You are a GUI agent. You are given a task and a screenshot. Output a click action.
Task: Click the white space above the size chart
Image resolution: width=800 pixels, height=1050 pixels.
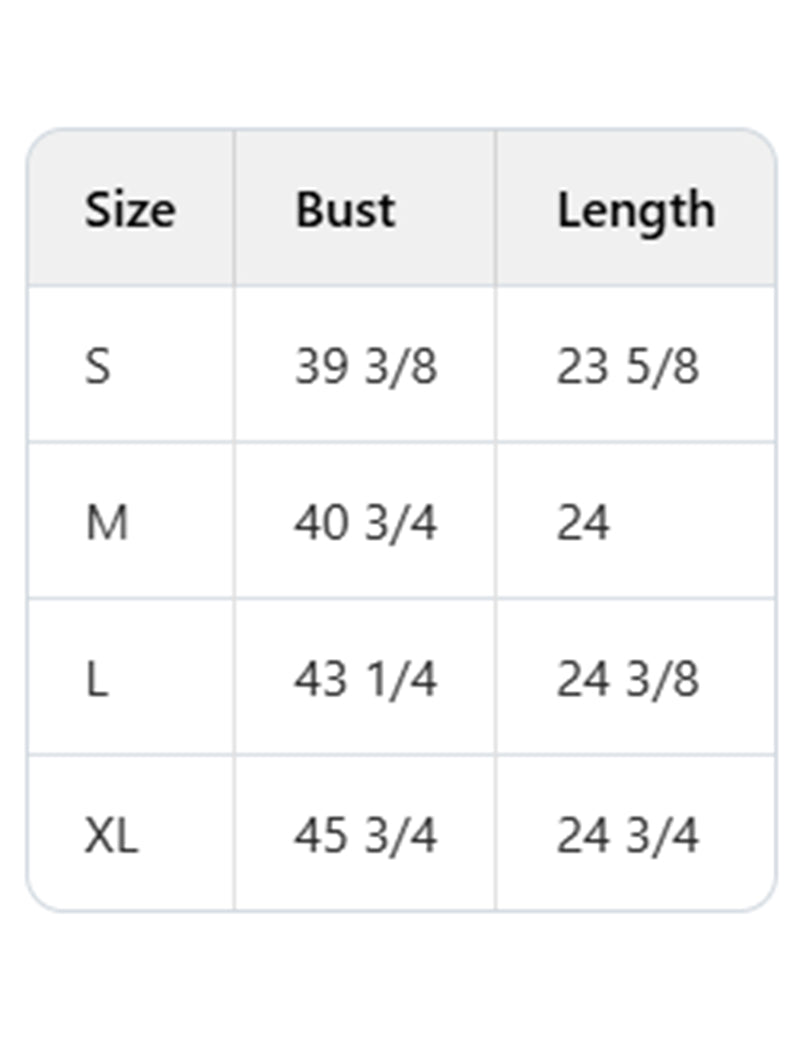(x=400, y=60)
